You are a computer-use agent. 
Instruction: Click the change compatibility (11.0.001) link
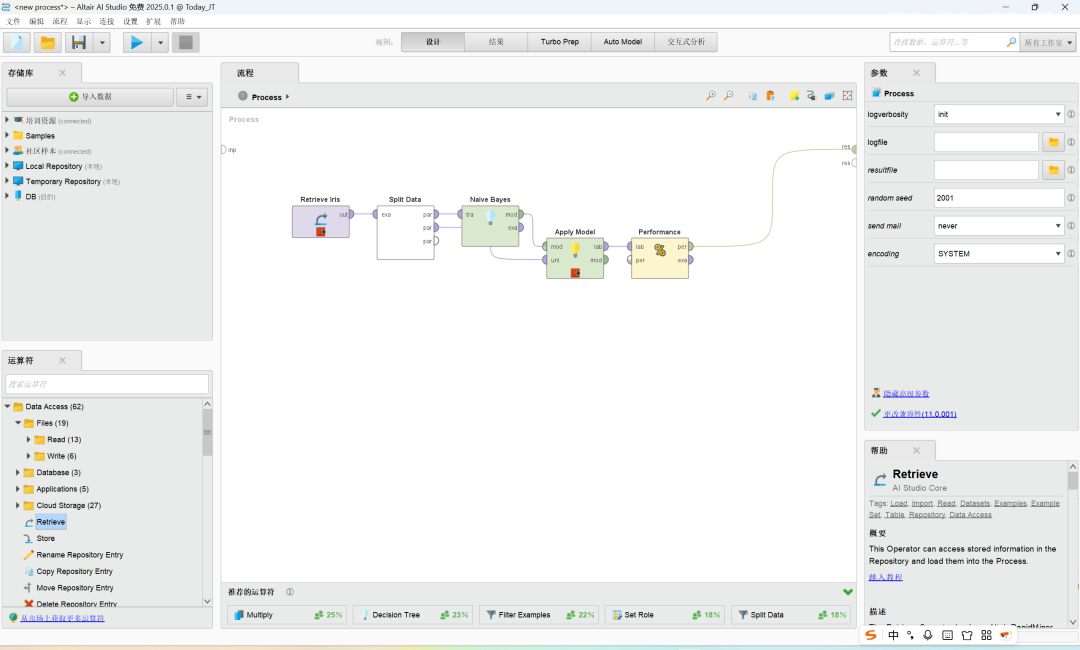click(920, 414)
